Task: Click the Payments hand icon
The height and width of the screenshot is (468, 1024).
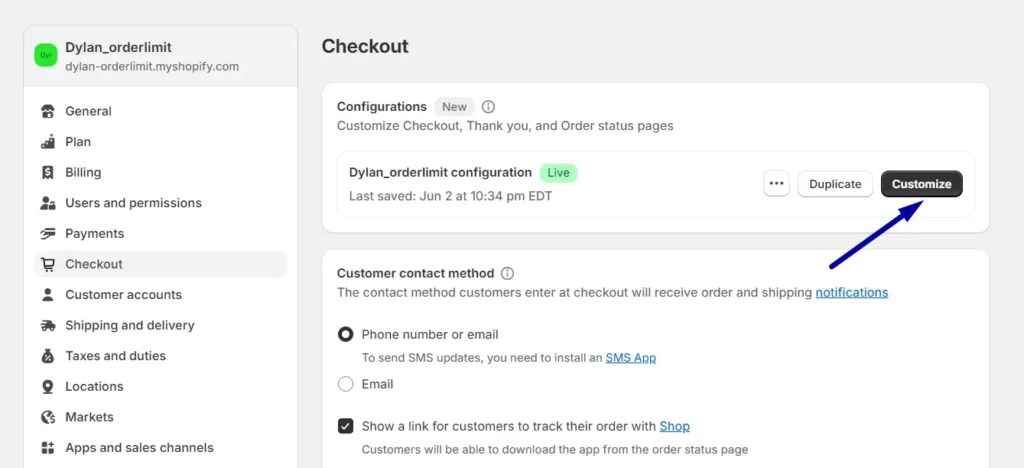Action: [48, 234]
